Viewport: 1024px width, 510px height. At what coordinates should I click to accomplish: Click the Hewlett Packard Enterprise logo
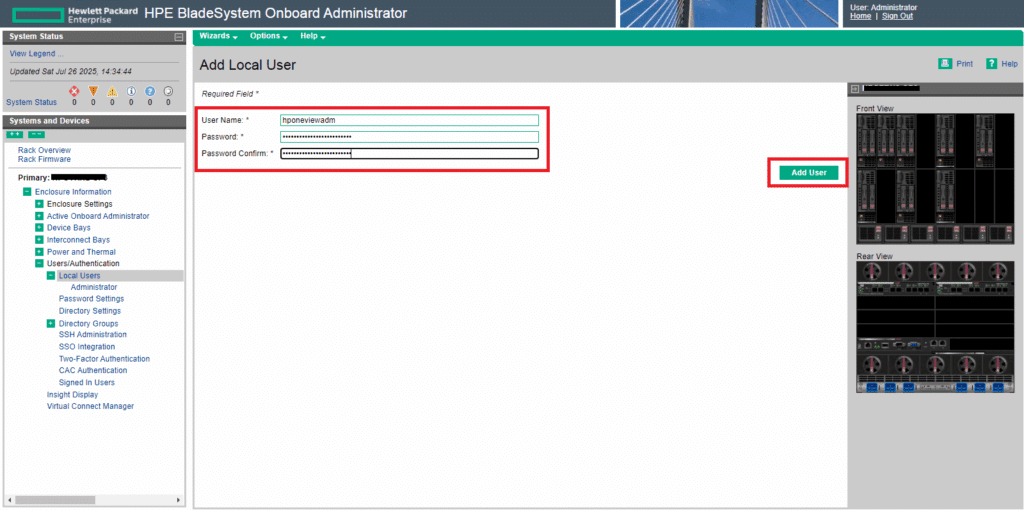pos(74,13)
